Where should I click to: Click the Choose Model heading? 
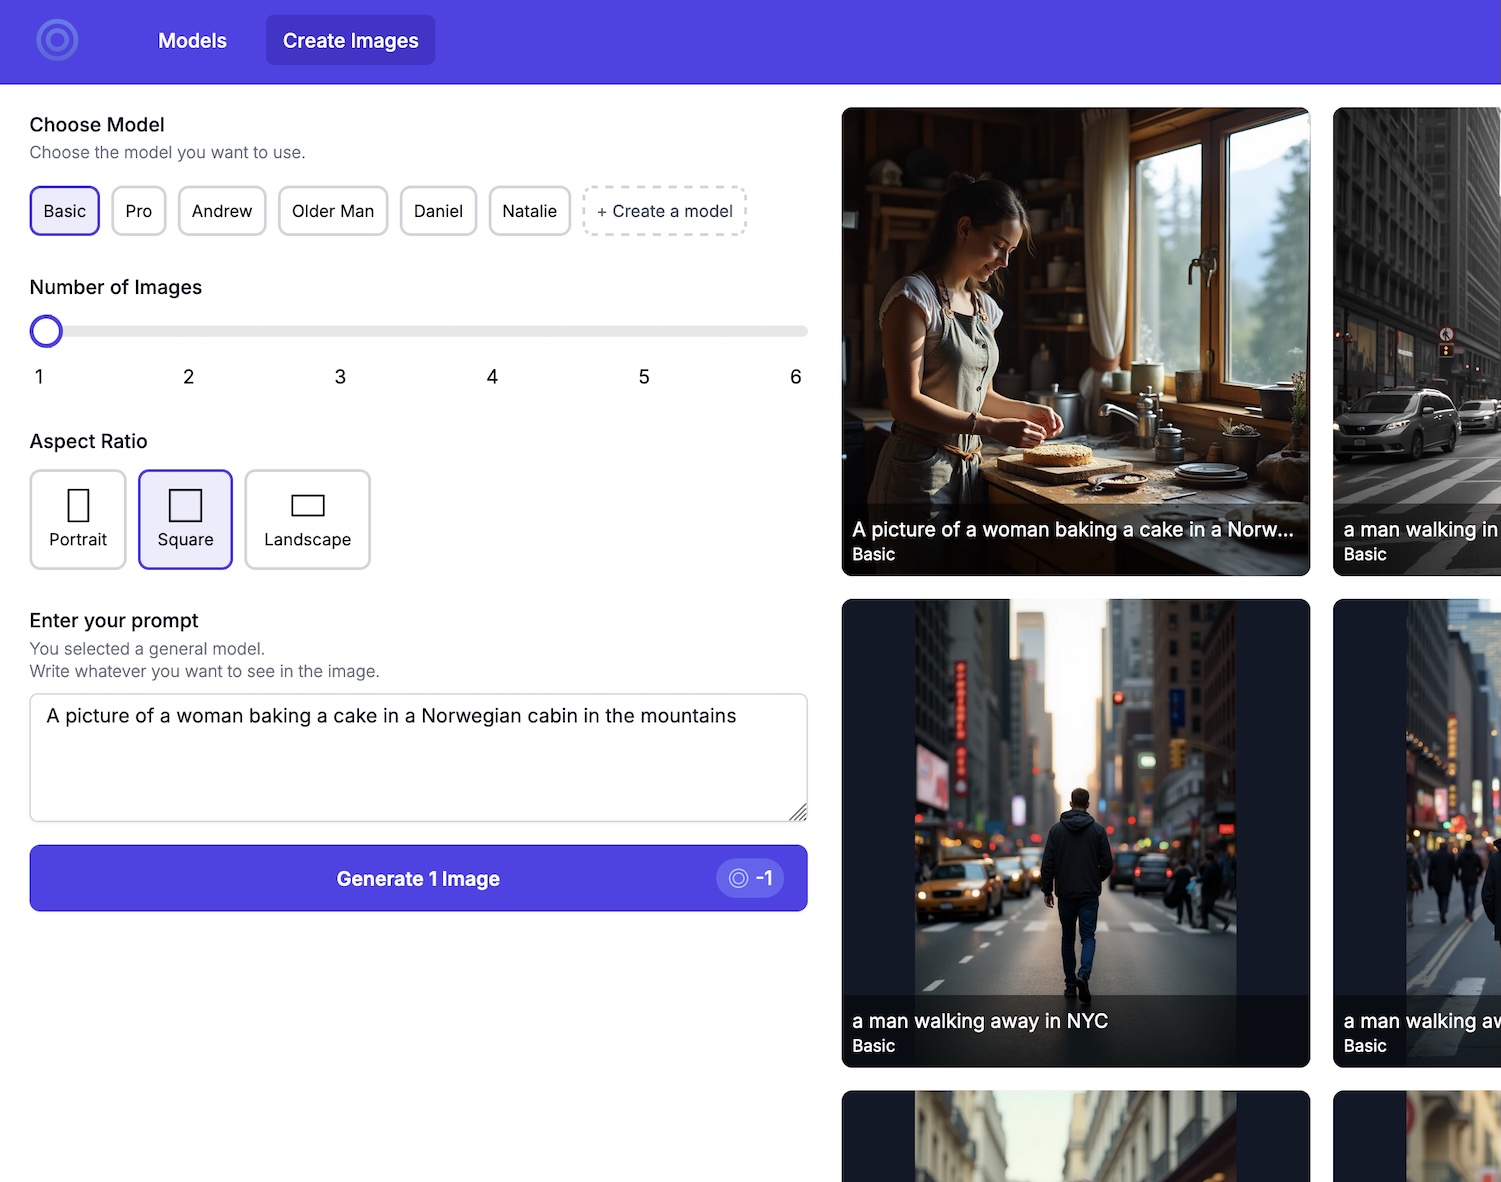(x=97, y=125)
